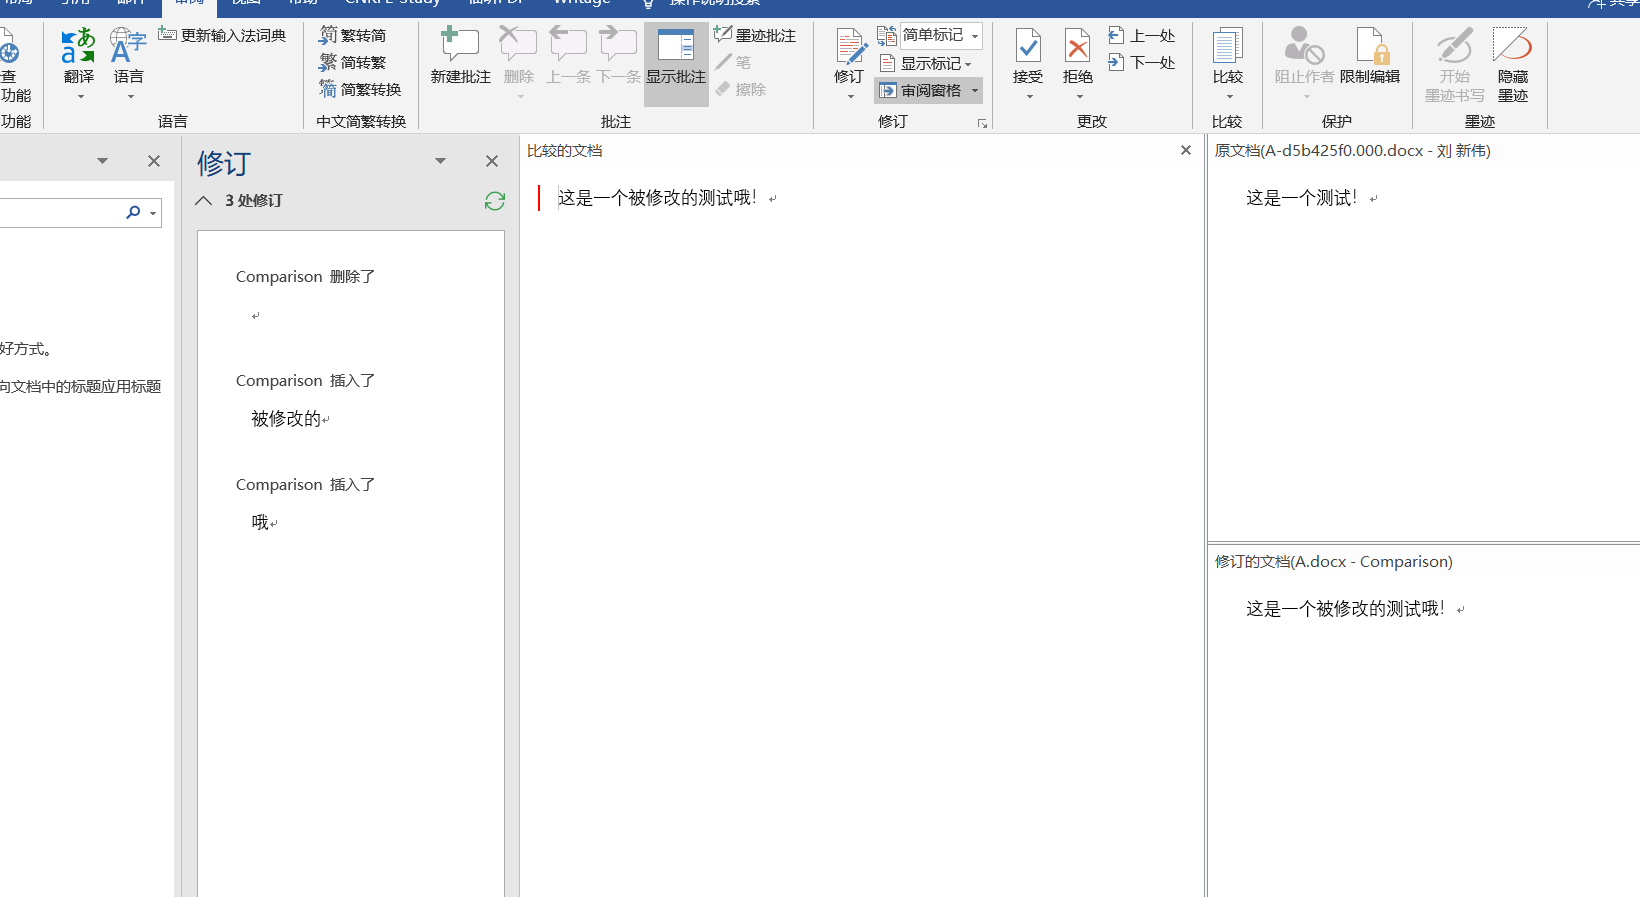
Task: Click Update IME dictionary (更新输入法词典)
Action: click(x=222, y=35)
